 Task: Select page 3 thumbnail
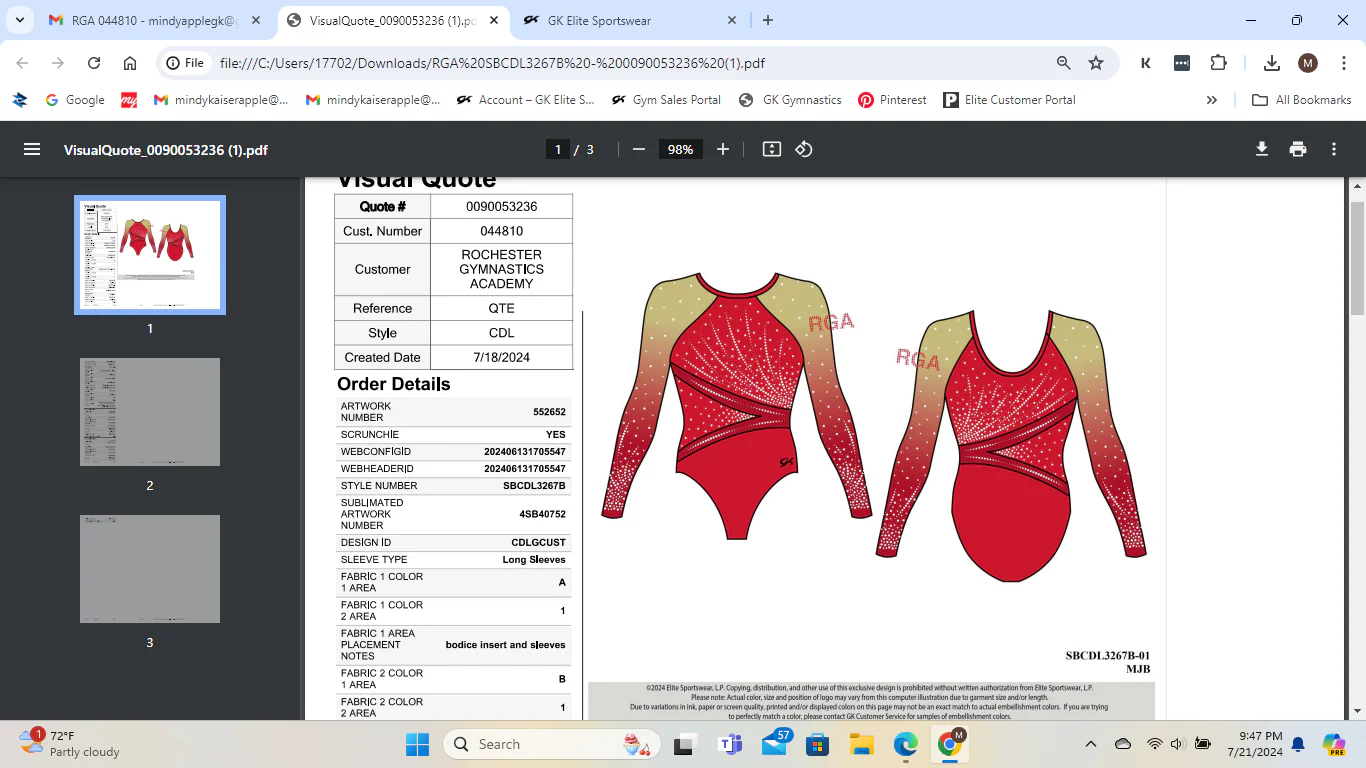click(150, 569)
